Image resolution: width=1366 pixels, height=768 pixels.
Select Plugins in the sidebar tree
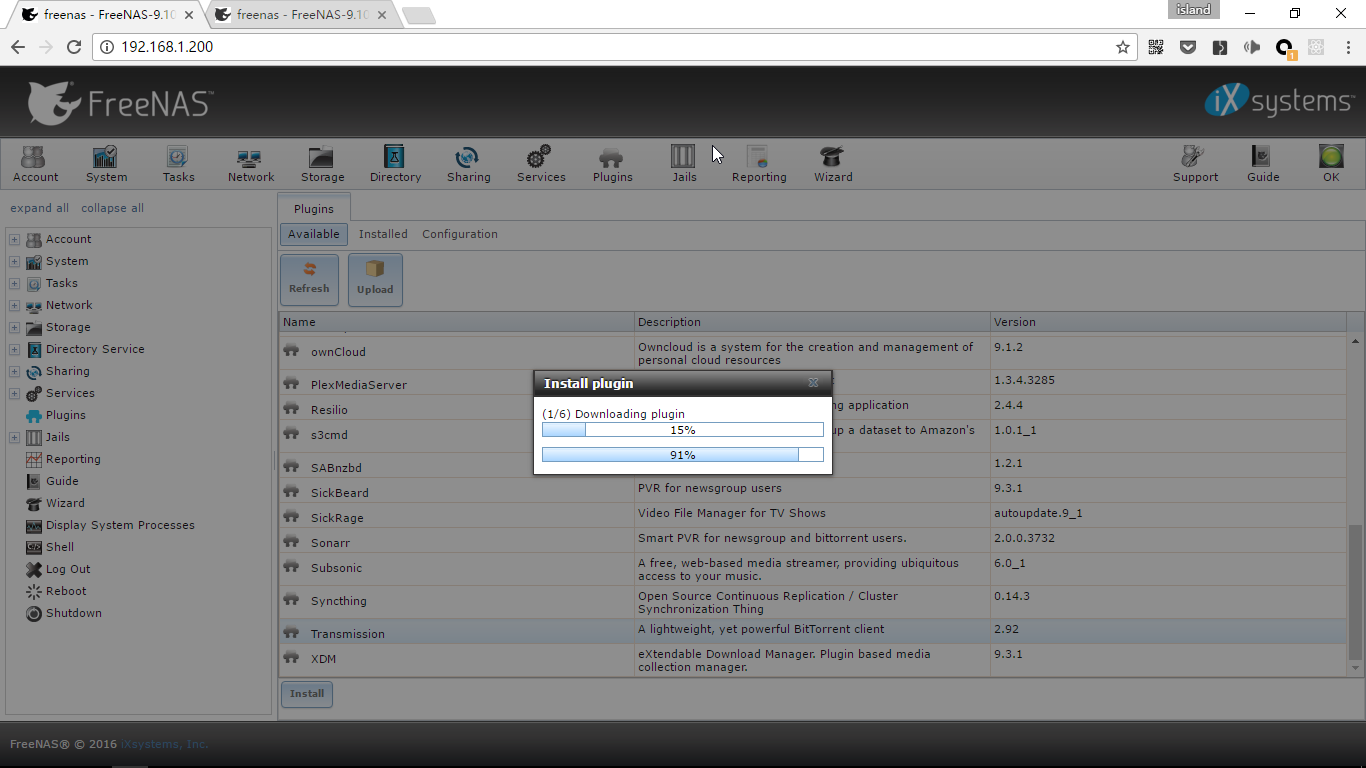tap(65, 415)
